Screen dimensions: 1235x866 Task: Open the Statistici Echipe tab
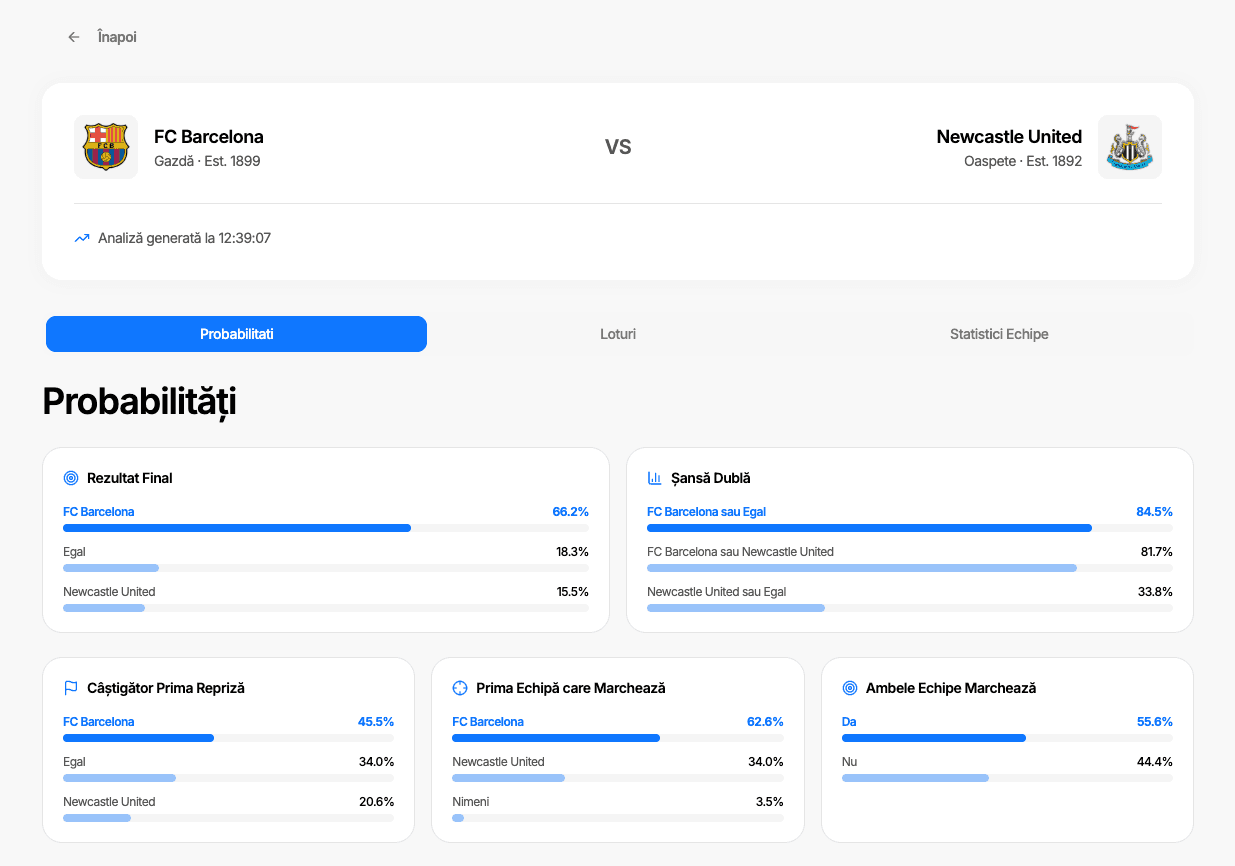tap(999, 334)
